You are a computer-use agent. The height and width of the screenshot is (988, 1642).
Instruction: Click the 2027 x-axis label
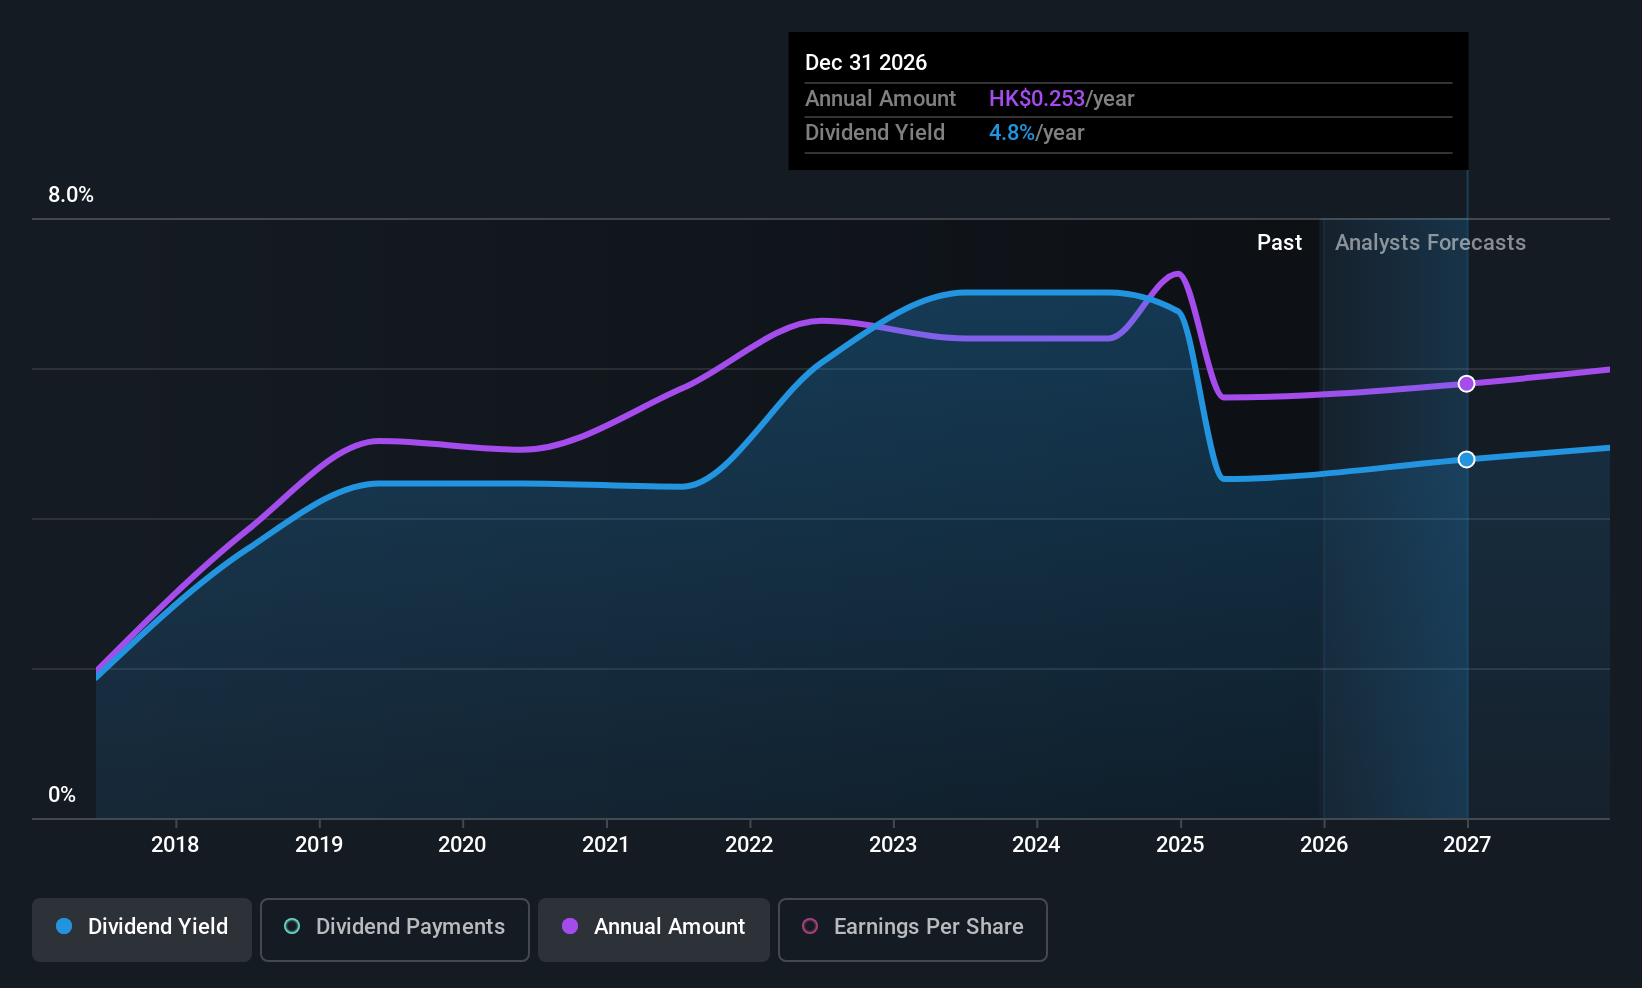tap(1467, 845)
